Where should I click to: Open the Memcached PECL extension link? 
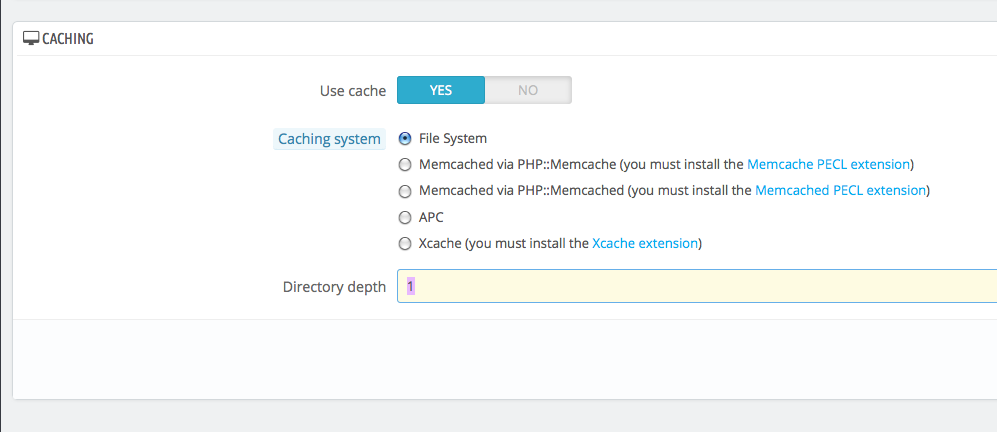click(840, 190)
